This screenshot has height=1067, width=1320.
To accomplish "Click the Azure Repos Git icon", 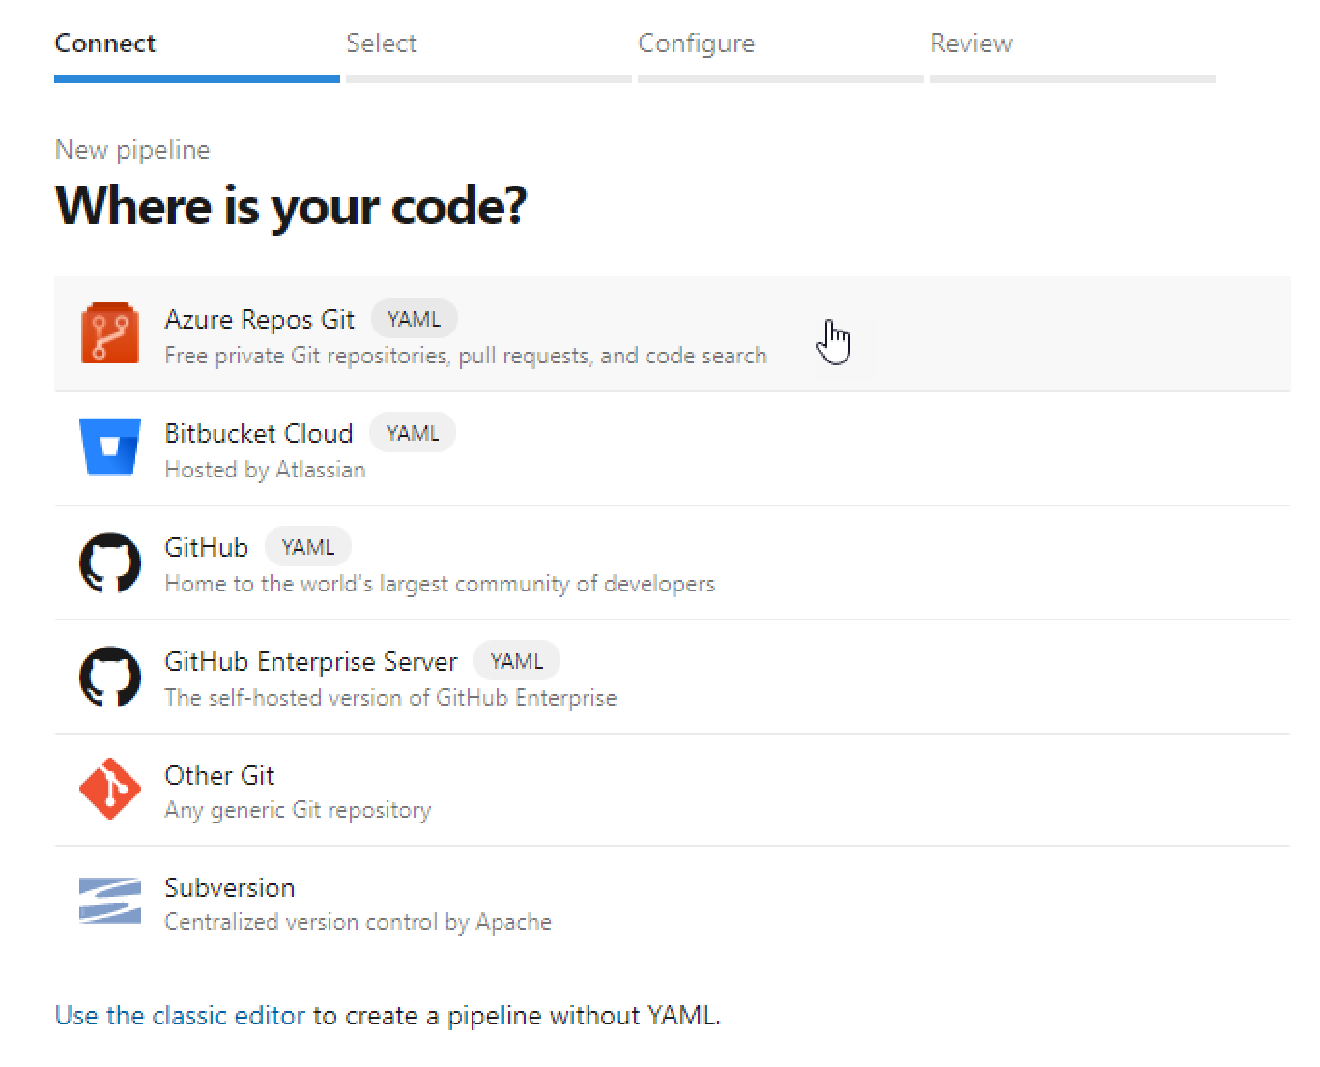I will pos(110,333).
